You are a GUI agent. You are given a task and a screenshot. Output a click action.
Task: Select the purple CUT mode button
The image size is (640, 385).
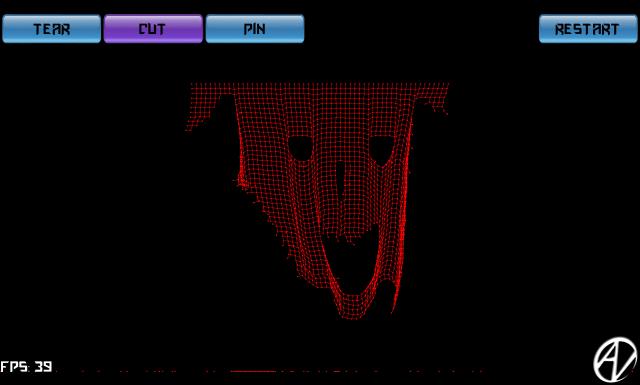[153, 29]
